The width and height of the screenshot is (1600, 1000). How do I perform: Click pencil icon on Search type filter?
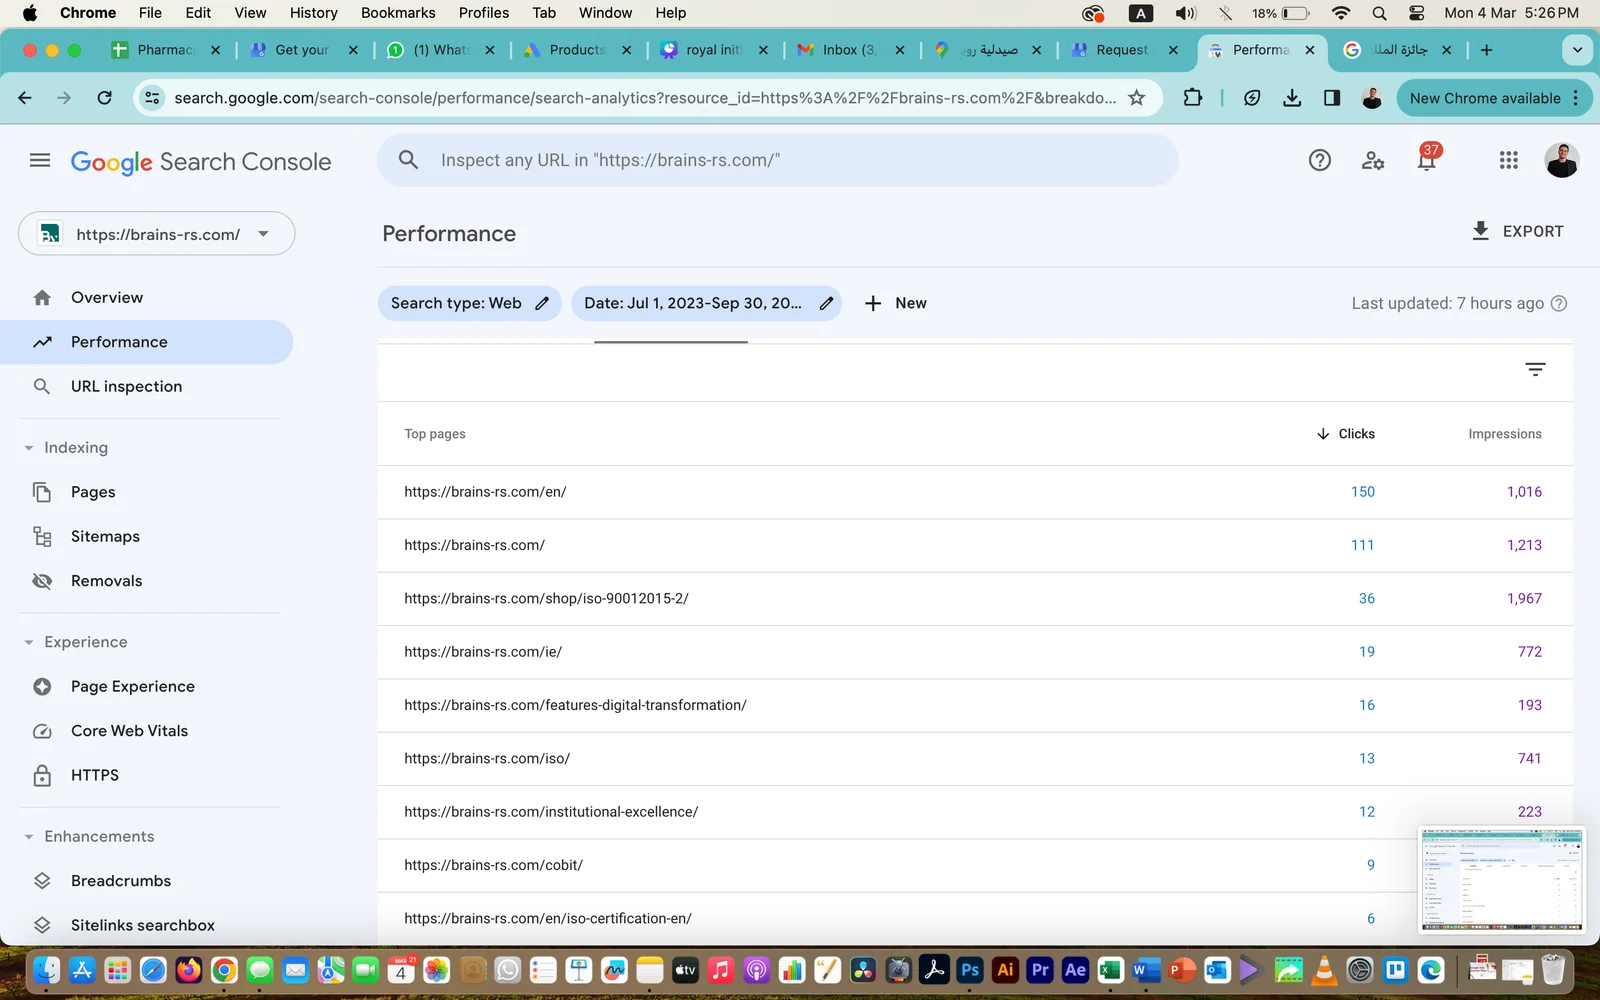coord(542,303)
